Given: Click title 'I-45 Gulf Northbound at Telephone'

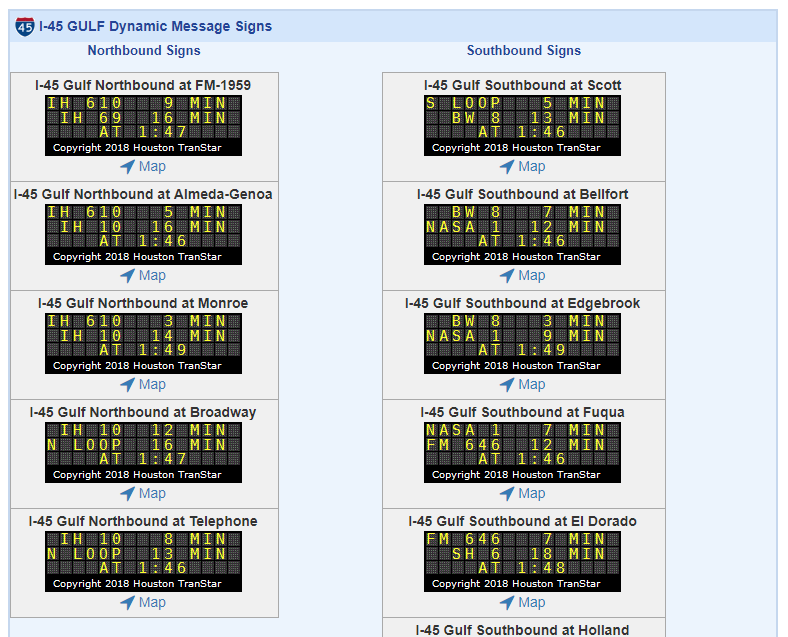Looking at the screenshot, I should coord(143,521).
